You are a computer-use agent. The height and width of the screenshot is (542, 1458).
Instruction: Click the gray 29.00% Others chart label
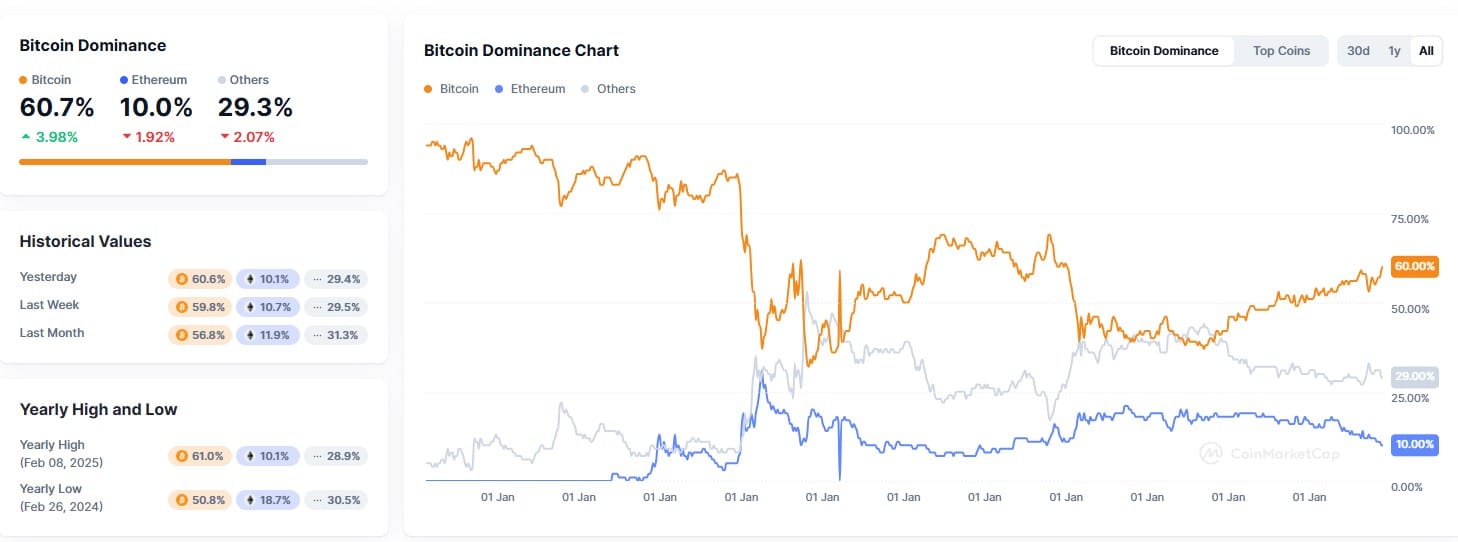(1414, 377)
